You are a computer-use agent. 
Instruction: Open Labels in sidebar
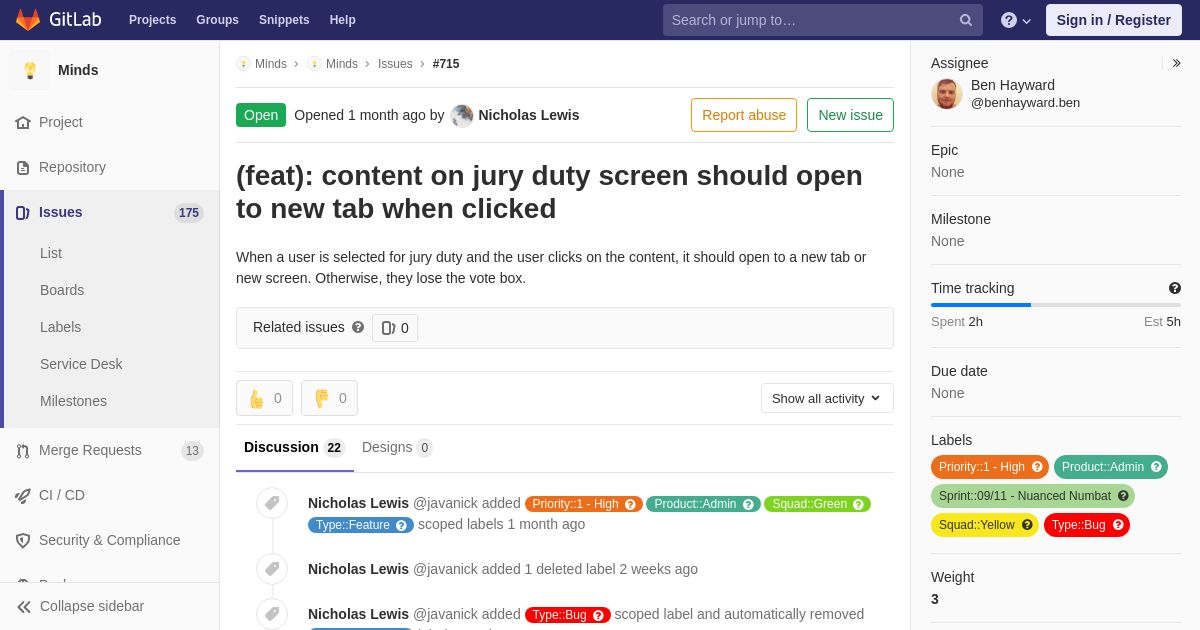click(x=60, y=327)
